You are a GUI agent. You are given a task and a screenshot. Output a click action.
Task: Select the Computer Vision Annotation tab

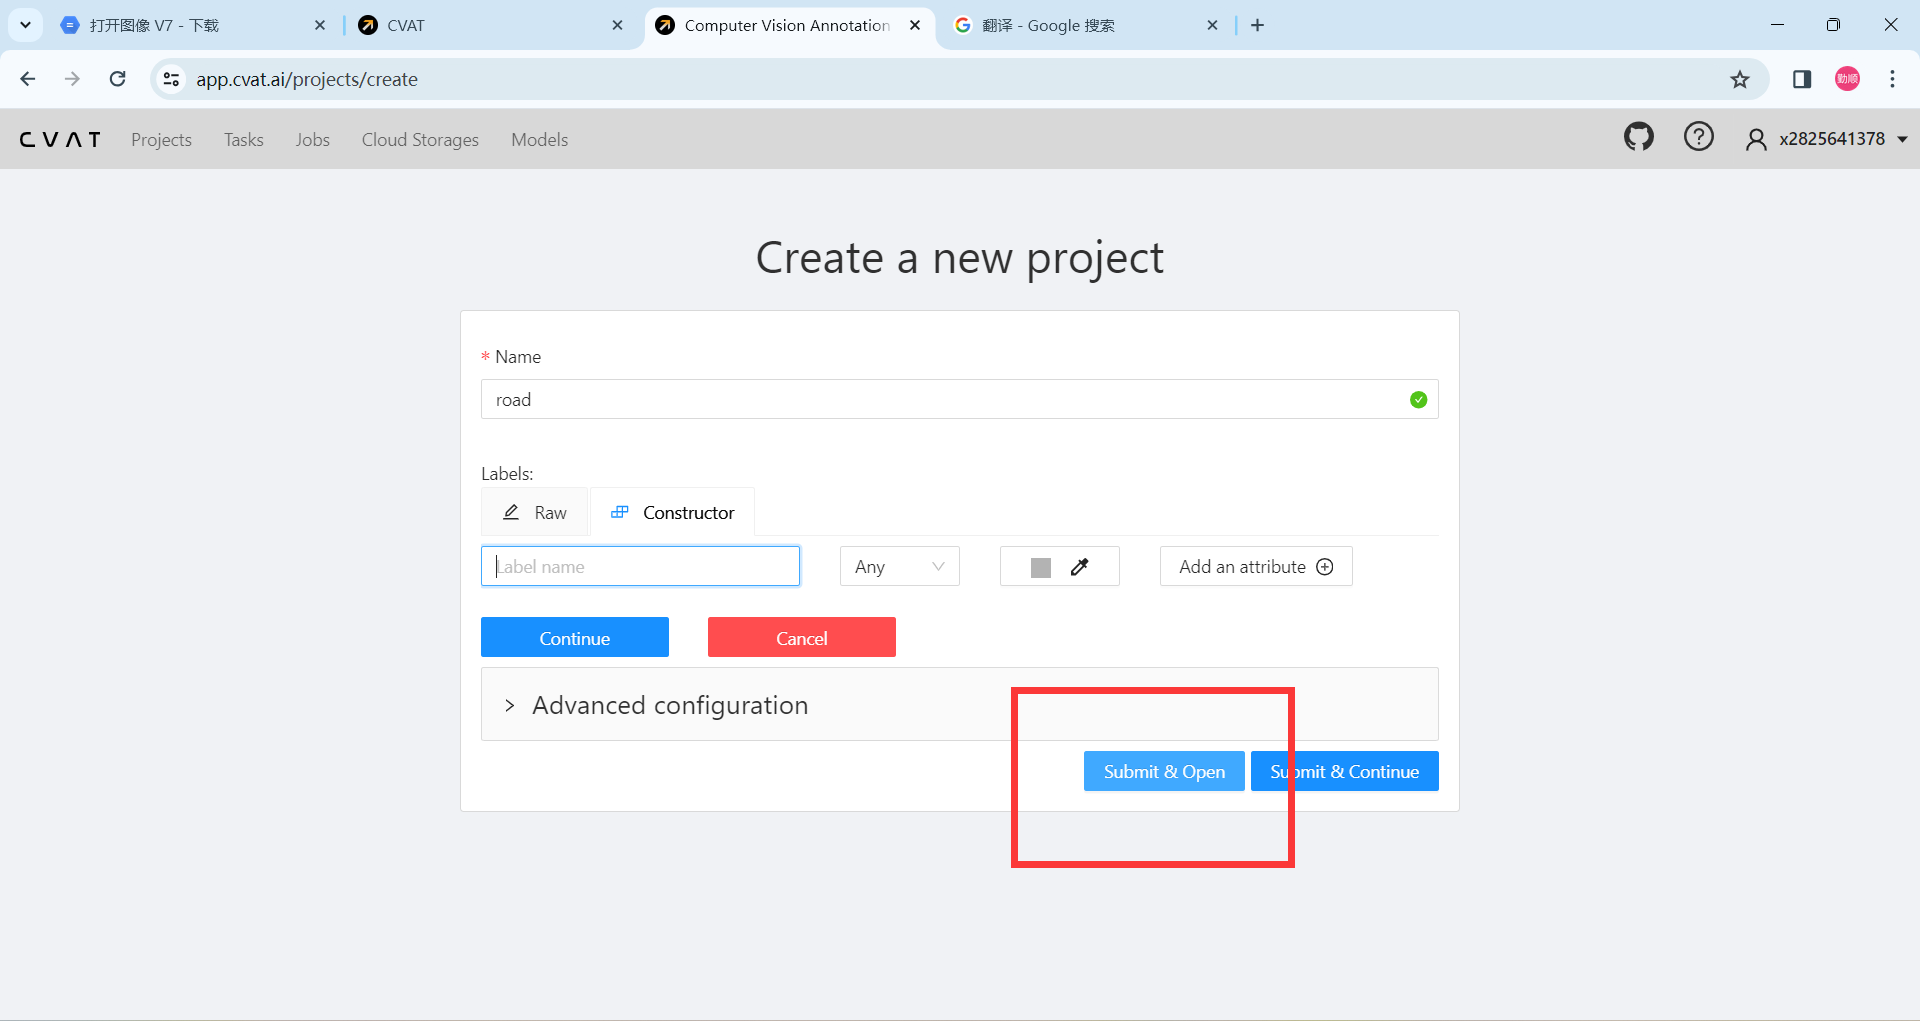tap(790, 25)
